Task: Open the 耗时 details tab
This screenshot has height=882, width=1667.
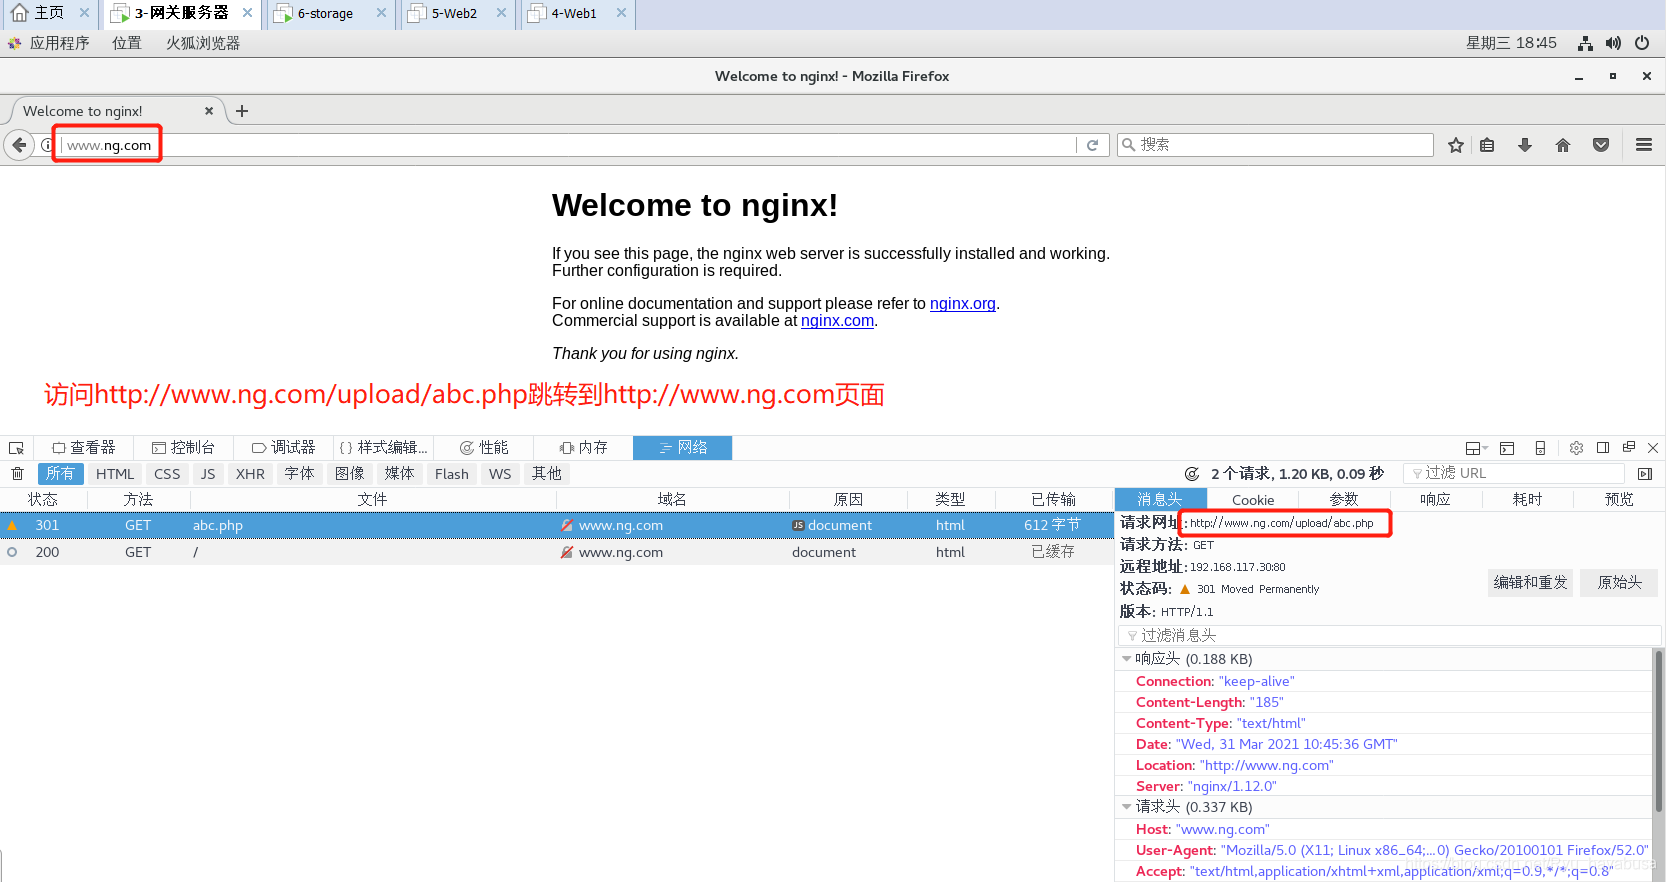Action: pyautogui.click(x=1527, y=500)
